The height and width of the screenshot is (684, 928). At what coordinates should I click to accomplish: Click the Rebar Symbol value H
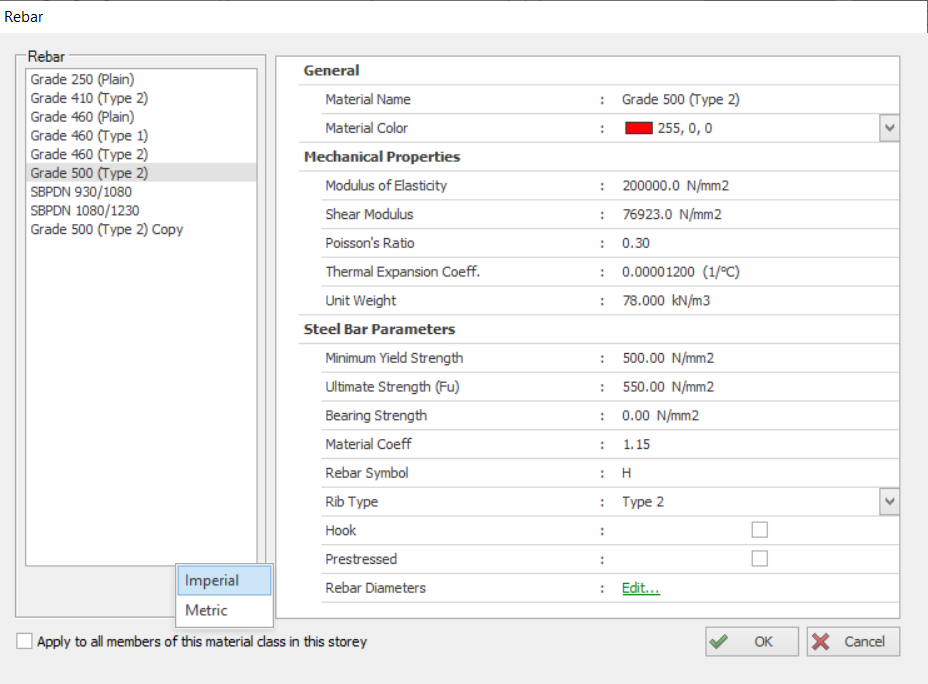627,473
